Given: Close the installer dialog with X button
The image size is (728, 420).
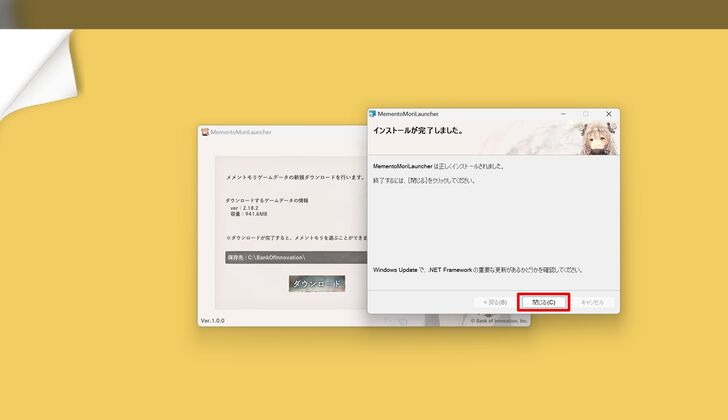Looking at the screenshot, I should [x=609, y=114].
